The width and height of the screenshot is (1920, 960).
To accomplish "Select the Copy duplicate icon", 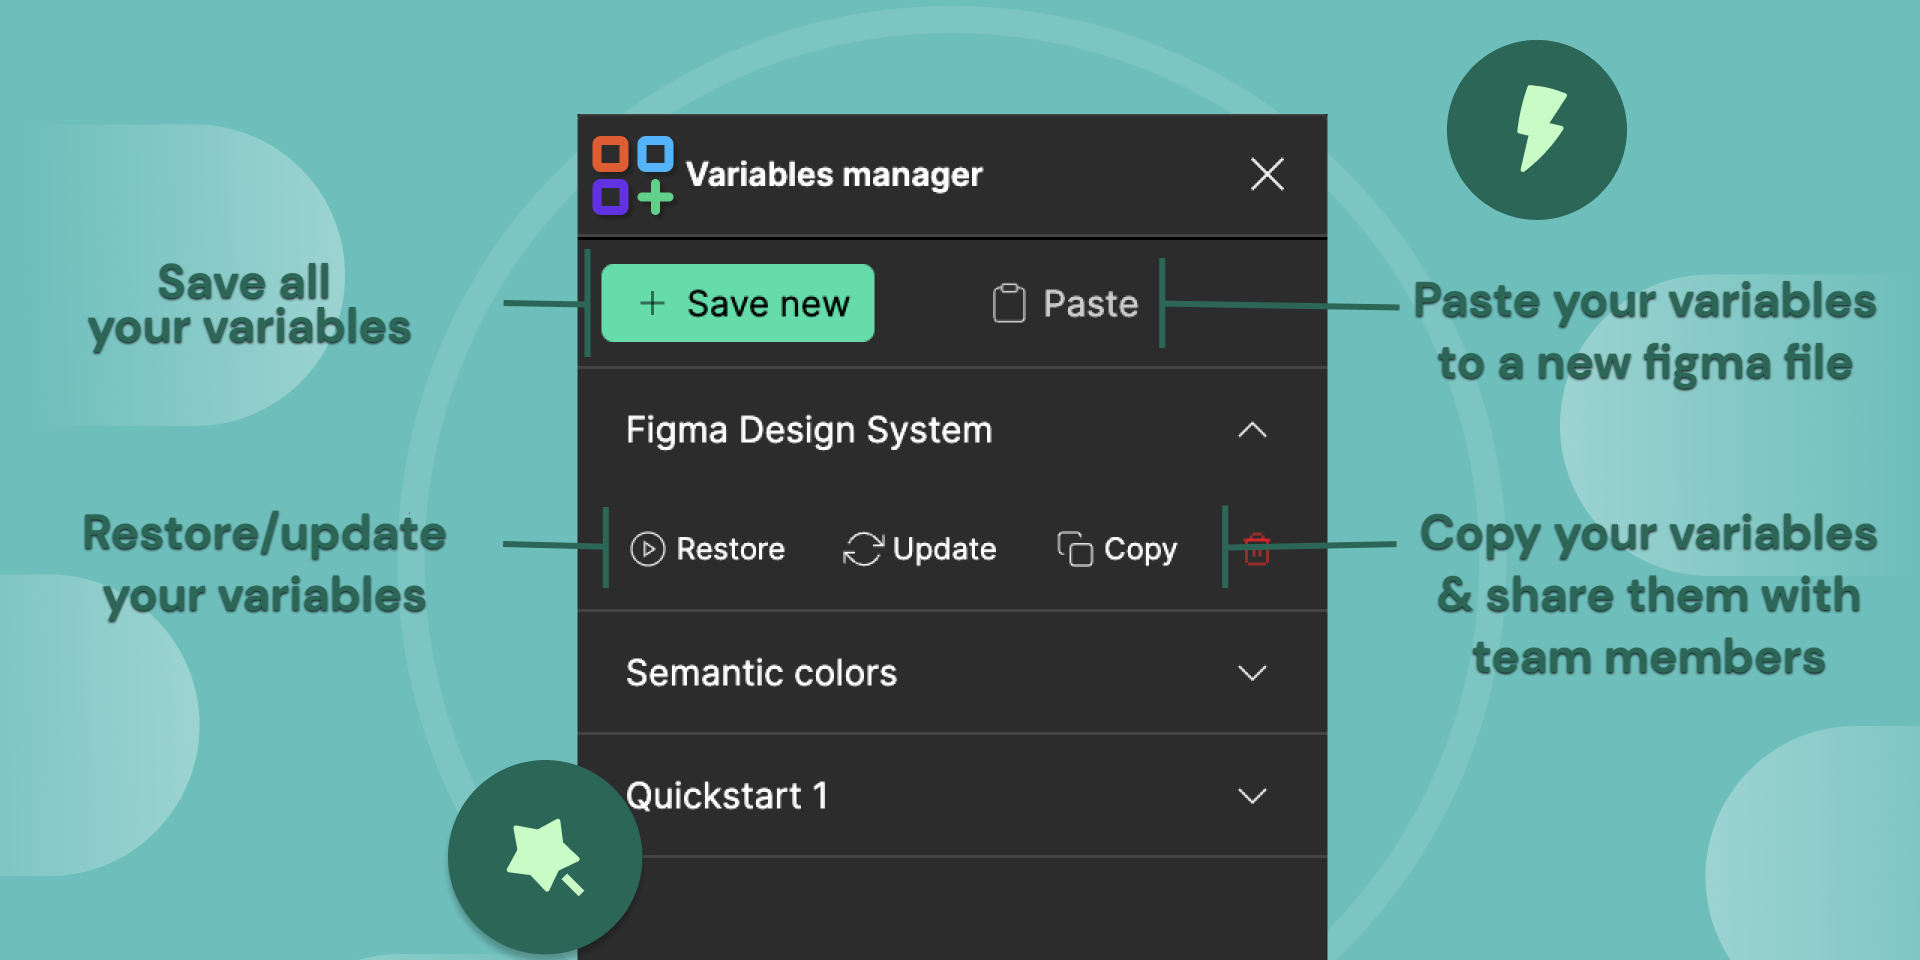I will [x=1073, y=549].
